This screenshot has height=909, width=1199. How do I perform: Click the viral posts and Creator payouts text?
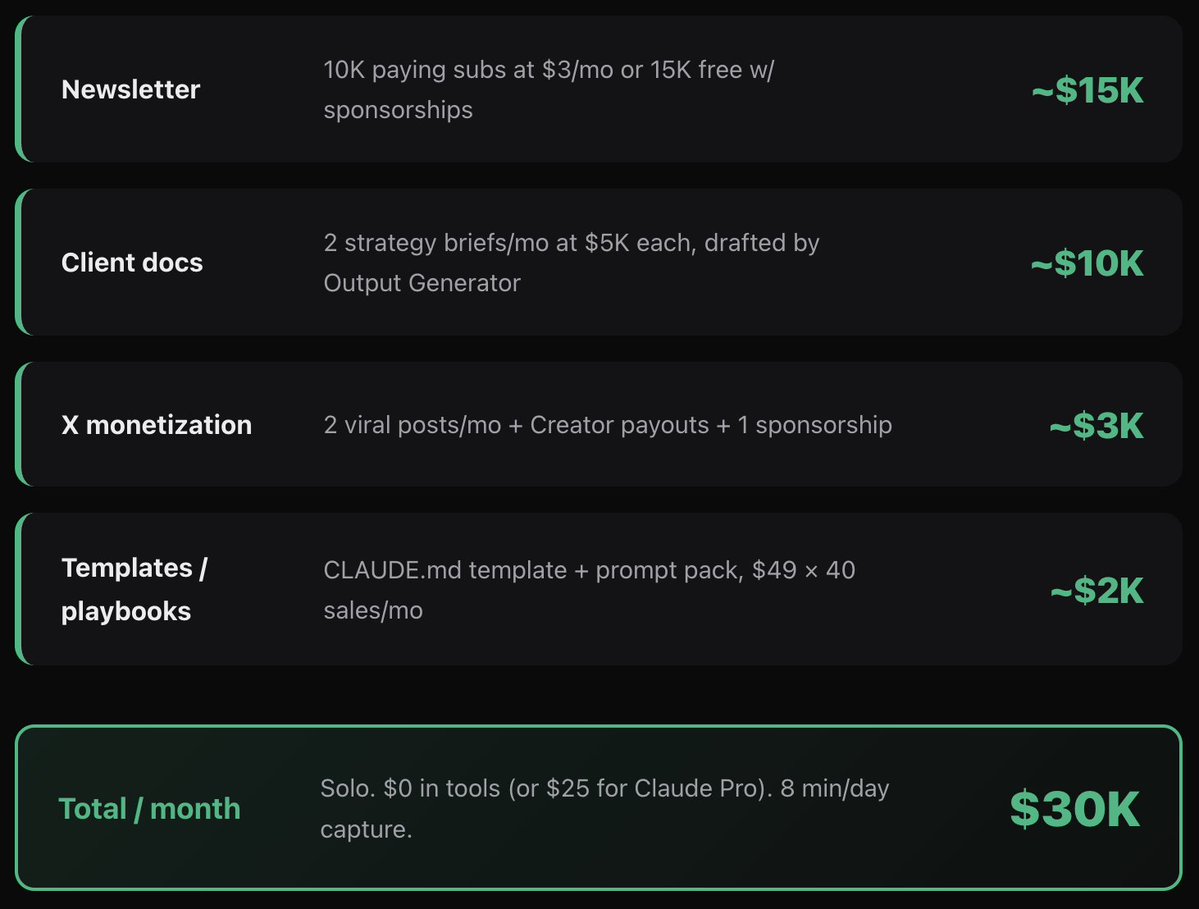(x=607, y=425)
